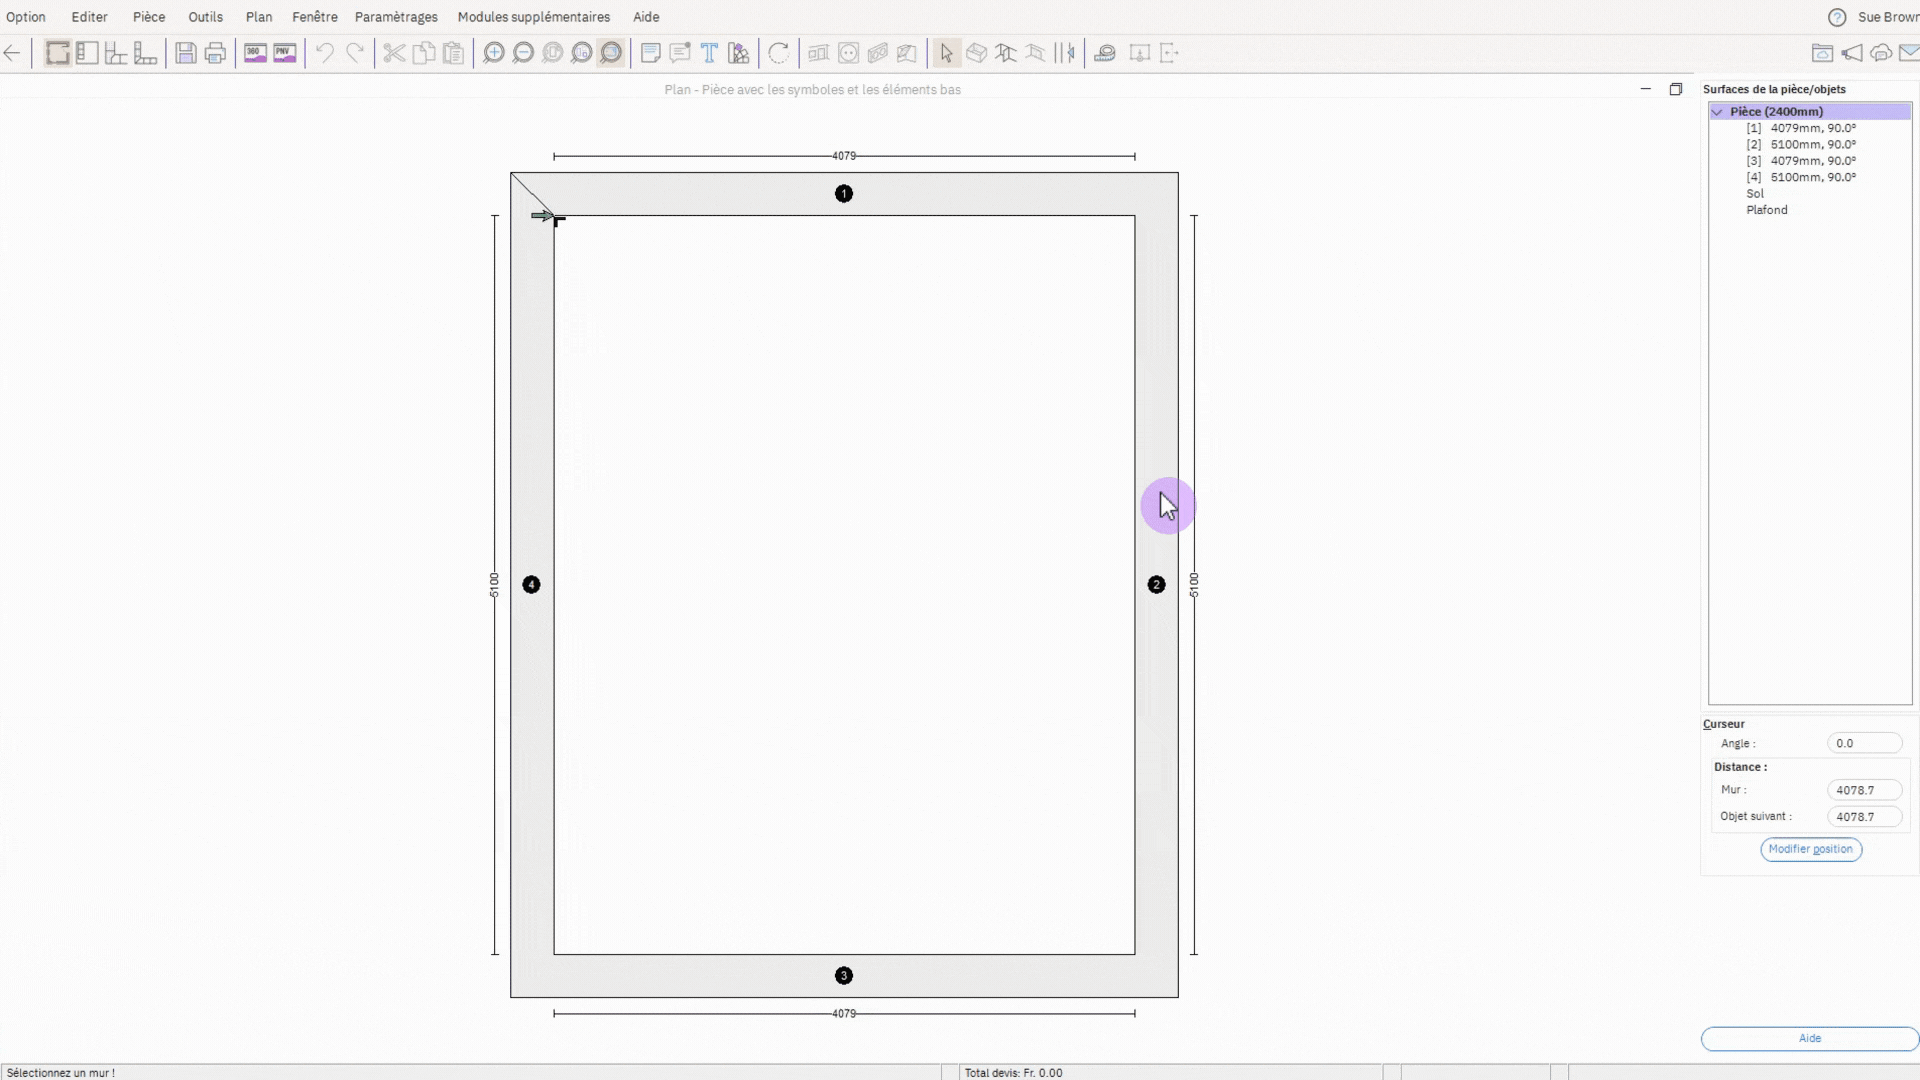Click the Angle input field
Screen dimensions: 1920x1080
(x=1863, y=743)
